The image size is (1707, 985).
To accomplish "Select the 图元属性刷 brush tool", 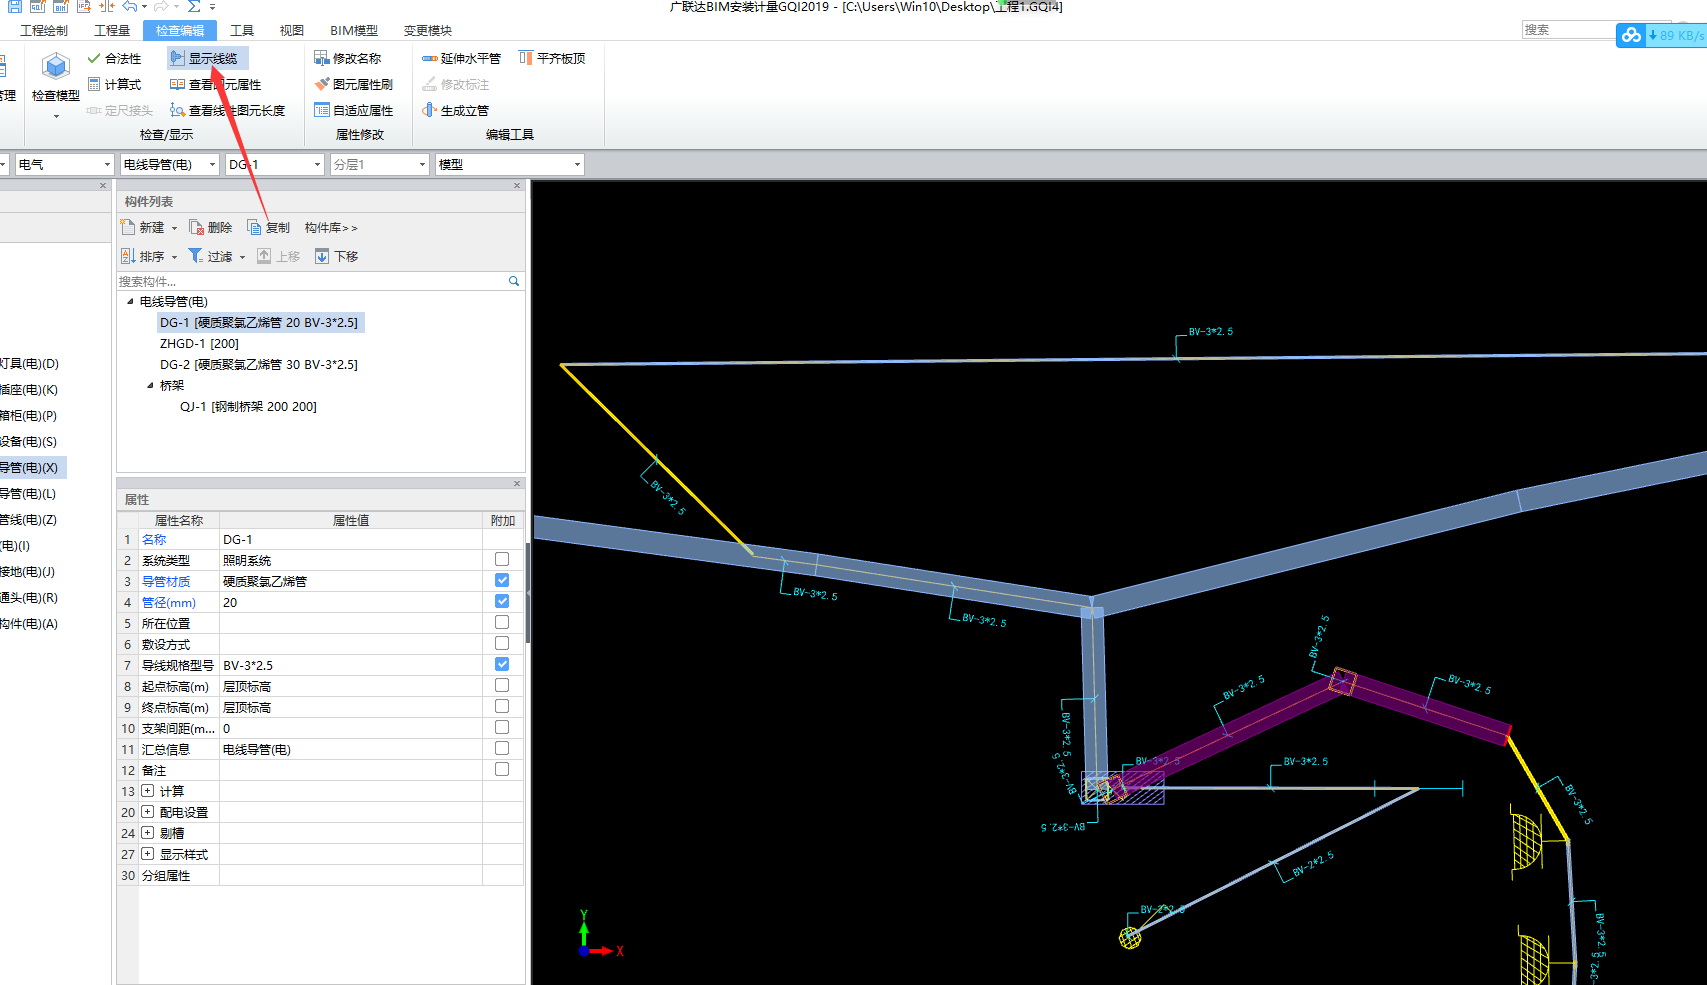I will coord(354,85).
